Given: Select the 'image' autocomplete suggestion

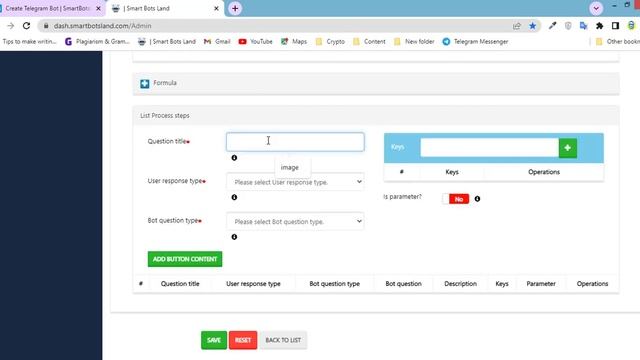Looking at the screenshot, I should tap(290, 167).
